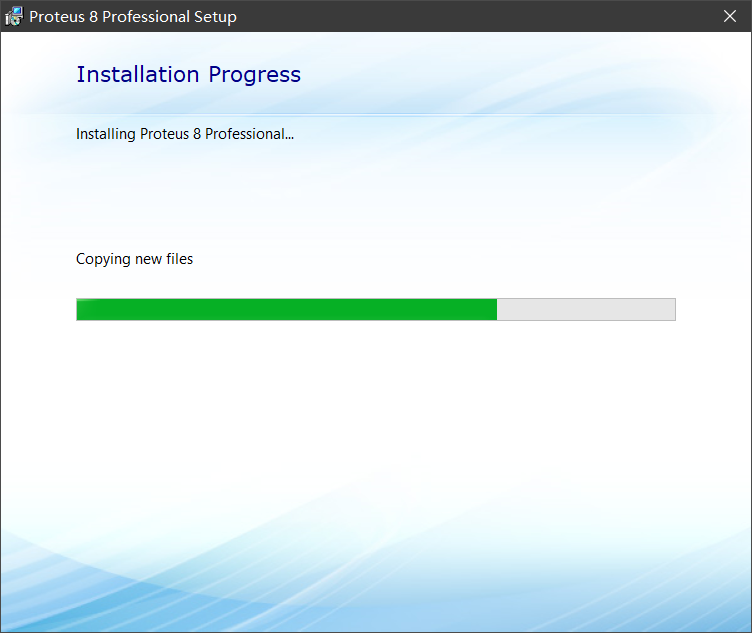Click the Proteus setup installer icon in title bar
Screen dimensions: 752x633
13,16
